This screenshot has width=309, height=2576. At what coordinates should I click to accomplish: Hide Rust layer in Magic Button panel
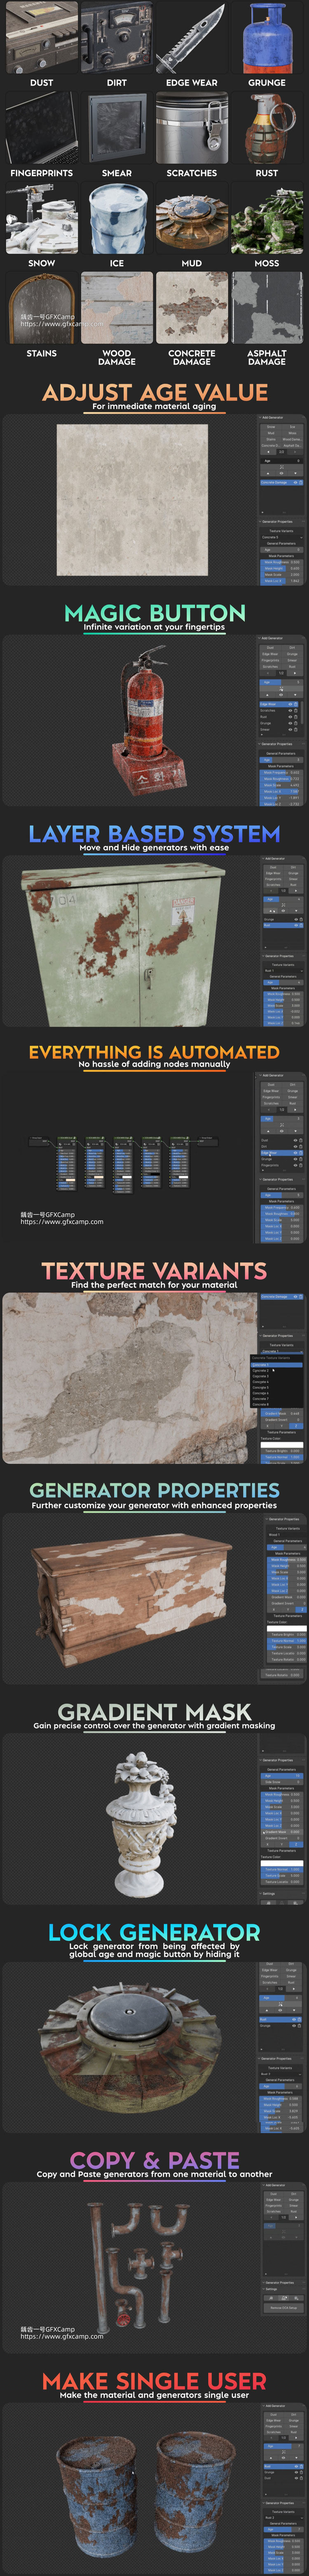[x=291, y=717]
